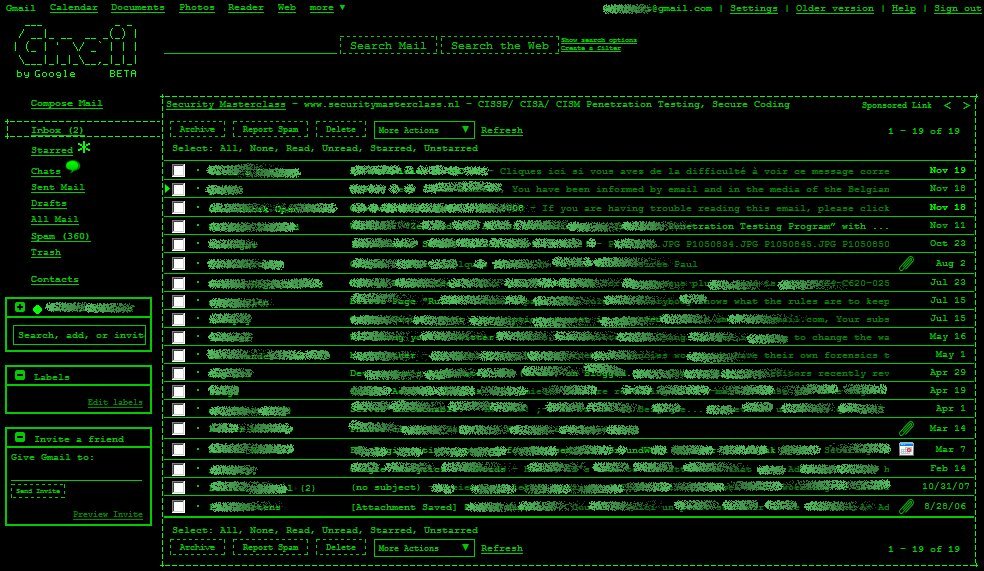Open Sent Mail folder
This screenshot has width=984, height=571.
(x=58, y=188)
